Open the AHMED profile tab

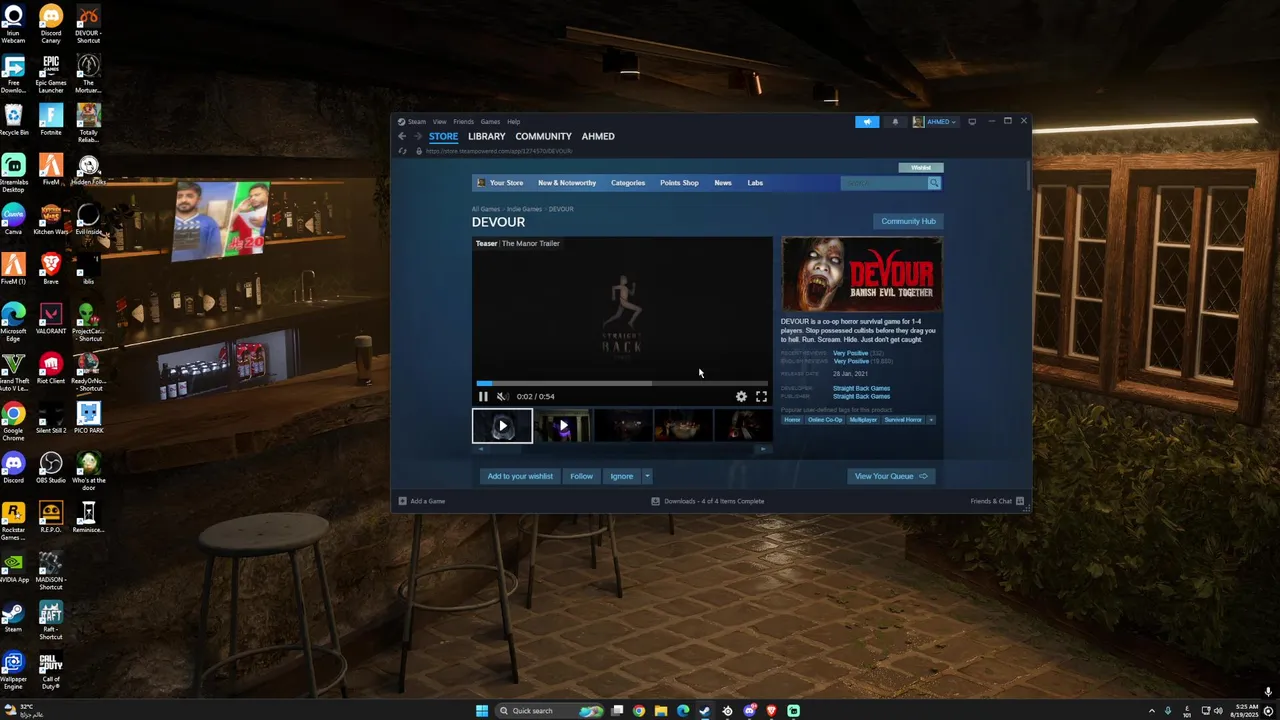[x=598, y=136]
